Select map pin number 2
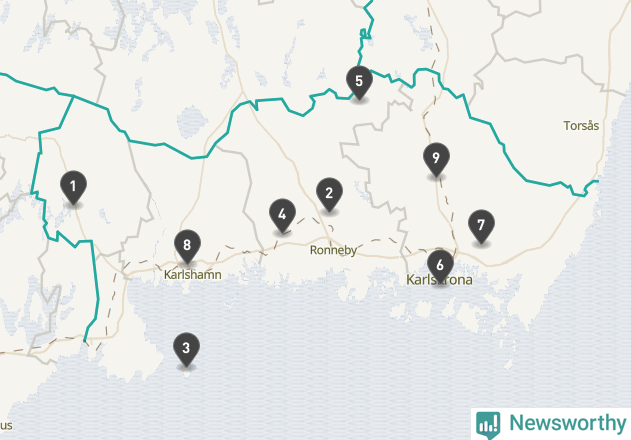 pos(329,194)
